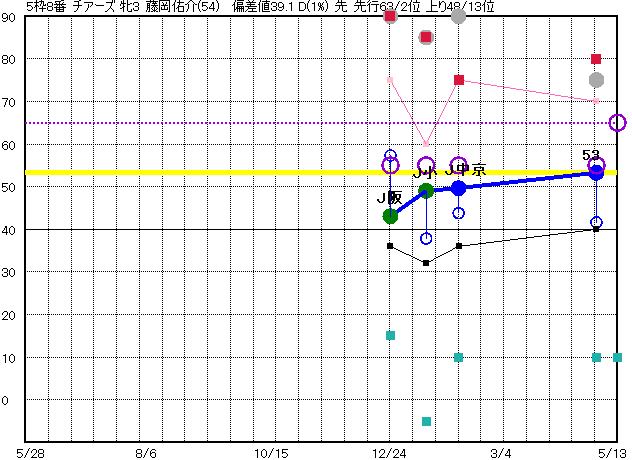Viewport: 632px width, 460px height.
Task: Click the 90 label on y-axis
Action: (9, 17)
